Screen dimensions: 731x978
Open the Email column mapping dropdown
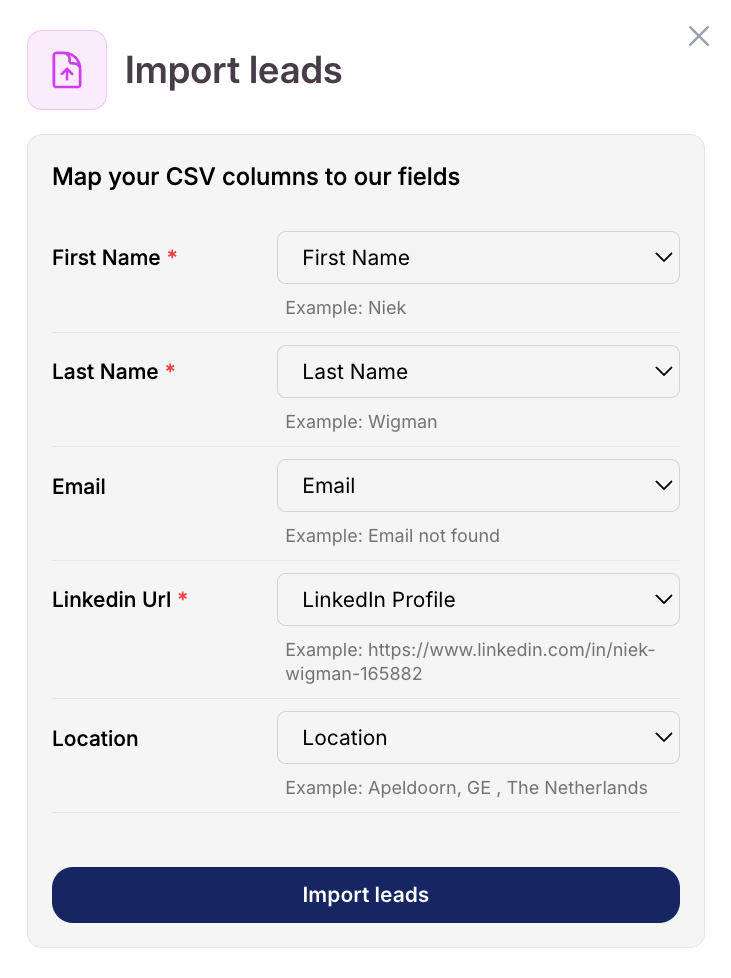478,486
